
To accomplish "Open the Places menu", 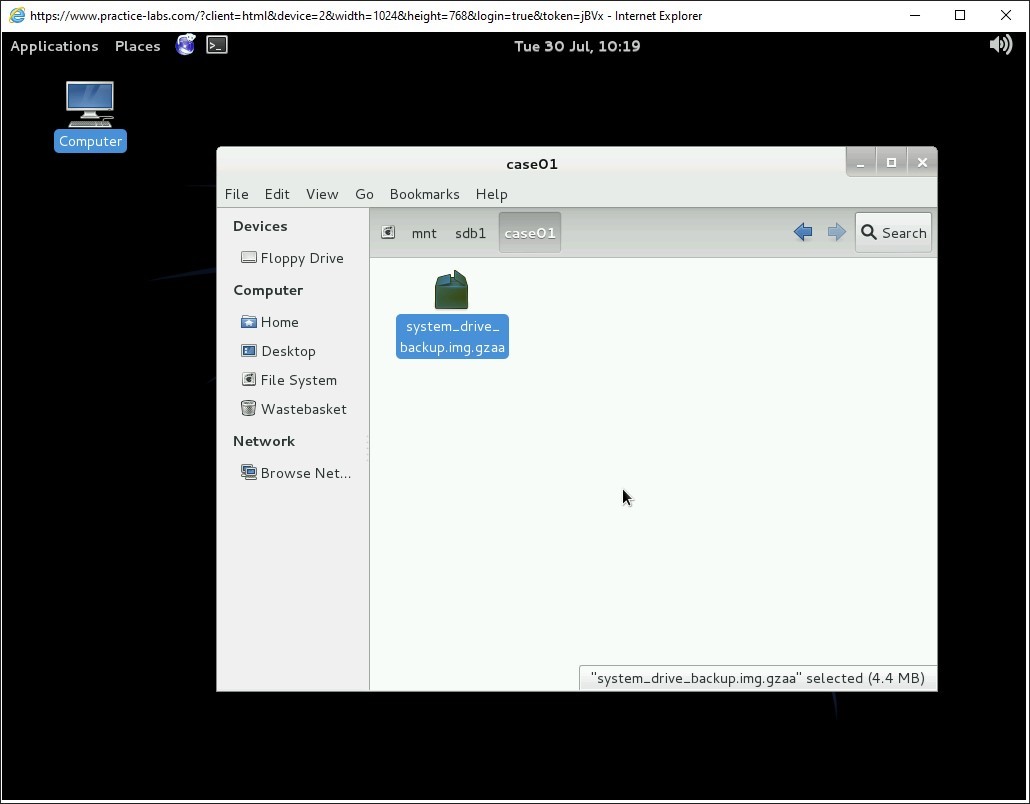I will (x=137, y=46).
